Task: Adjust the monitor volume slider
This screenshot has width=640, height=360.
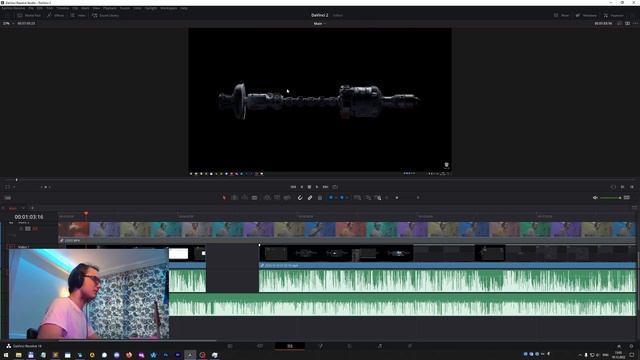Action: click(x=611, y=198)
